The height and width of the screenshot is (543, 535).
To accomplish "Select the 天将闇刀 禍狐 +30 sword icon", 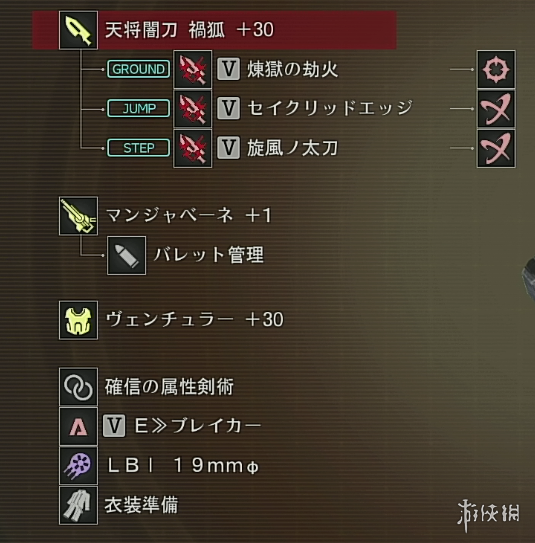I will 78,30.
